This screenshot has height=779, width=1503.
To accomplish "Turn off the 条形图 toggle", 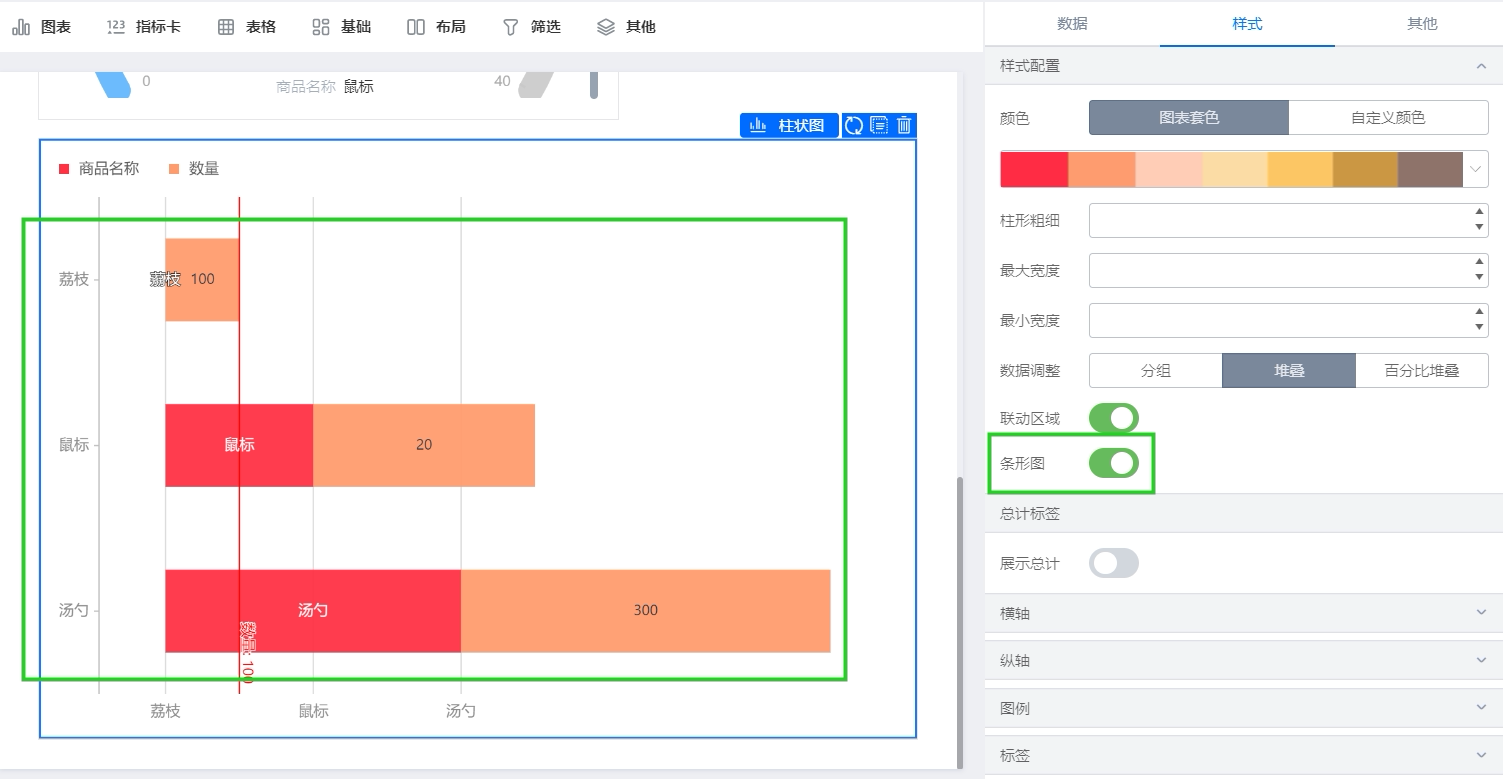I will pos(1114,463).
